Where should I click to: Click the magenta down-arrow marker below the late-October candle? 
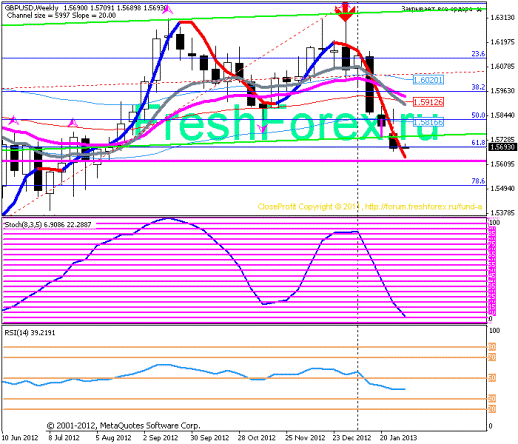(x=263, y=128)
